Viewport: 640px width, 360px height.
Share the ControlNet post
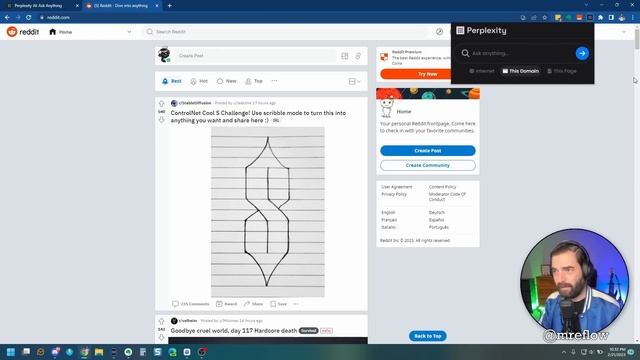click(x=253, y=304)
